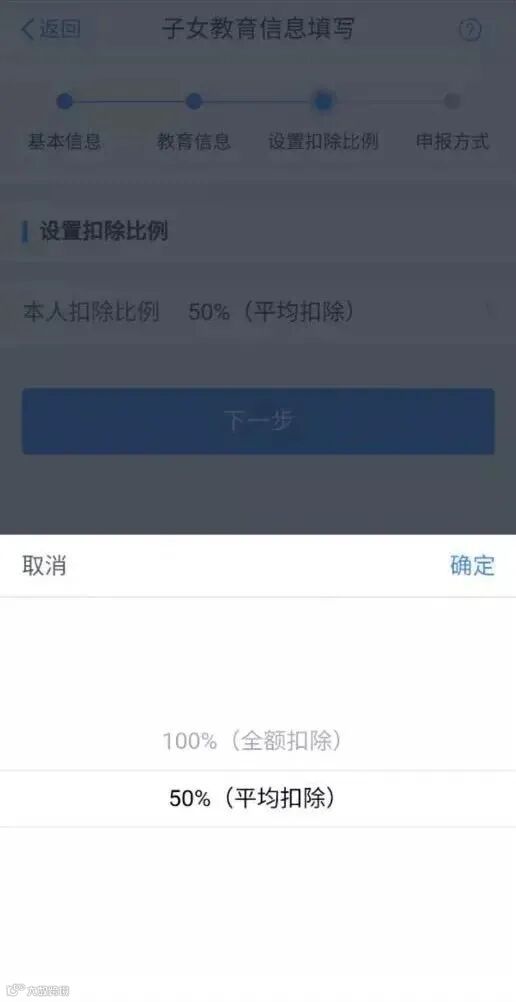Open the 设置扣除比例 step label
This screenshot has width=516, height=1002.
coord(323,141)
